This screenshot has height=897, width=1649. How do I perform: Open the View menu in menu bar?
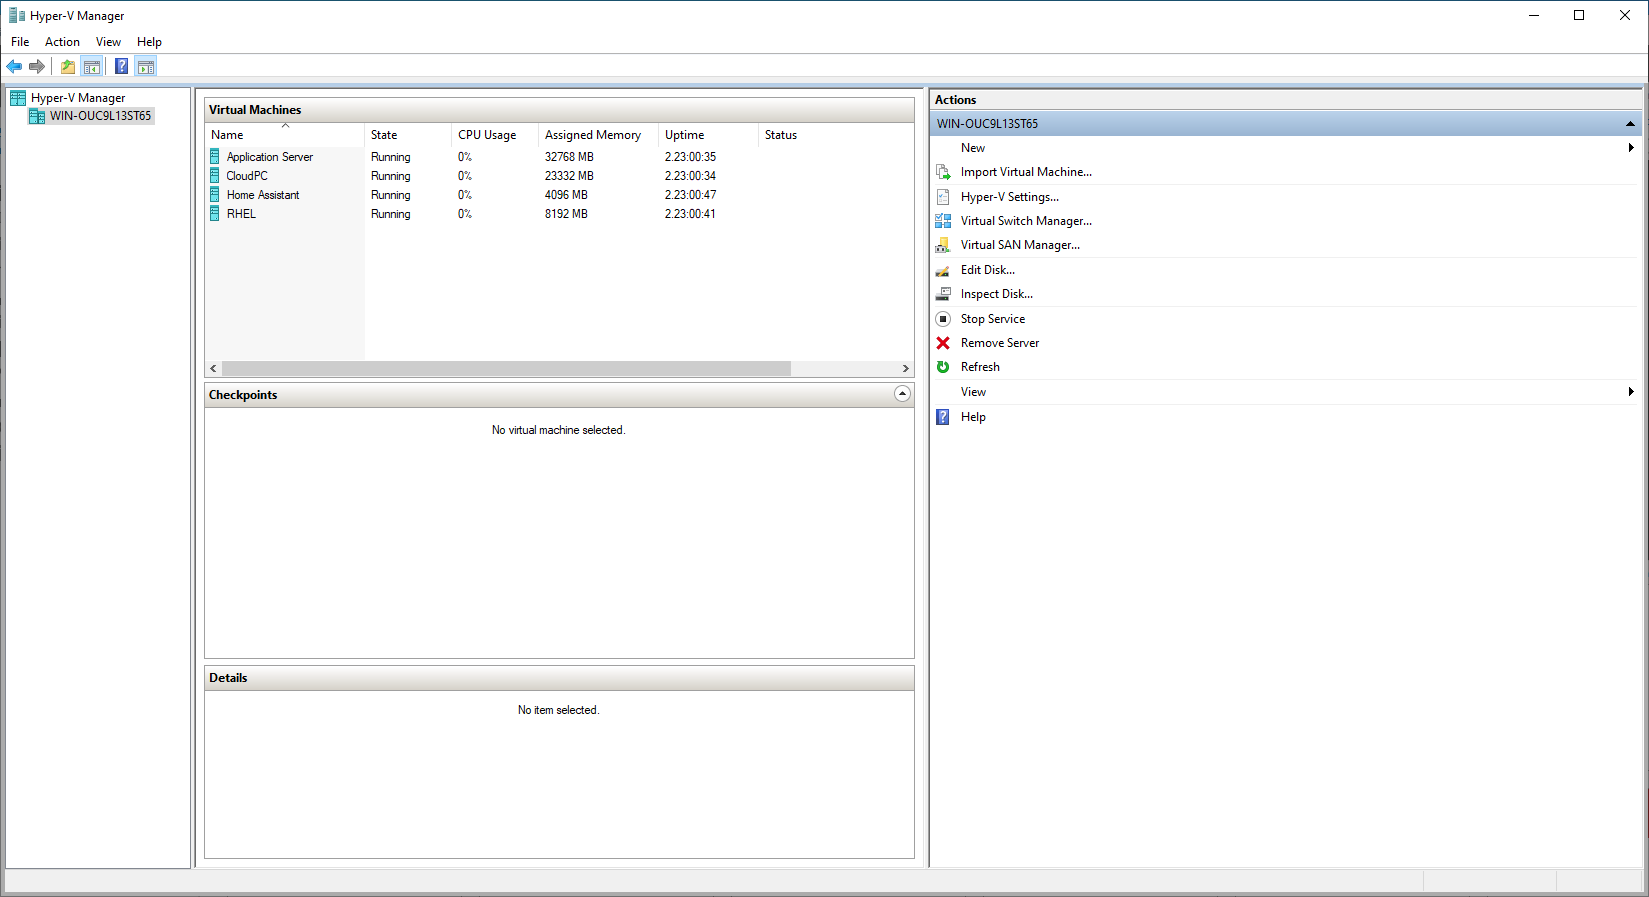pos(108,42)
